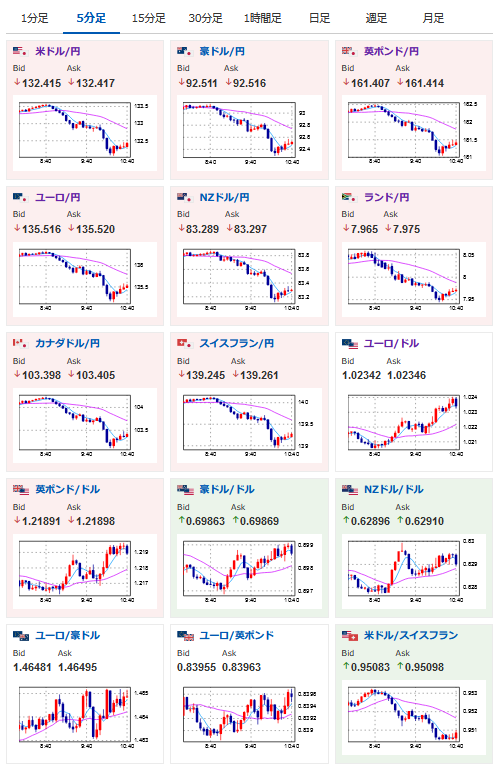Select the 15分足 timeframe tab
Viewport: 499px width, 767px height.
149,19
